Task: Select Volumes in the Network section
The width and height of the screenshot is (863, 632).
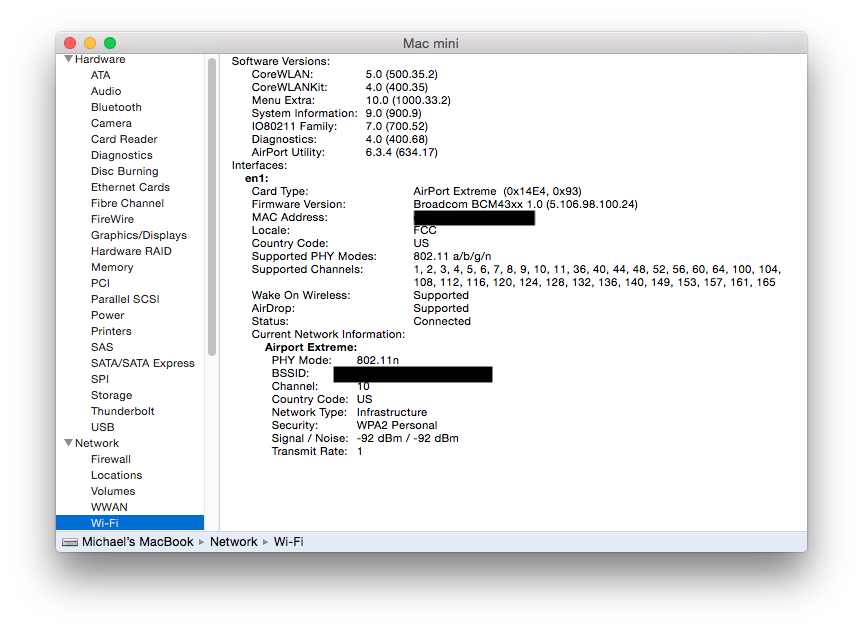Action: [x=113, y=491]
